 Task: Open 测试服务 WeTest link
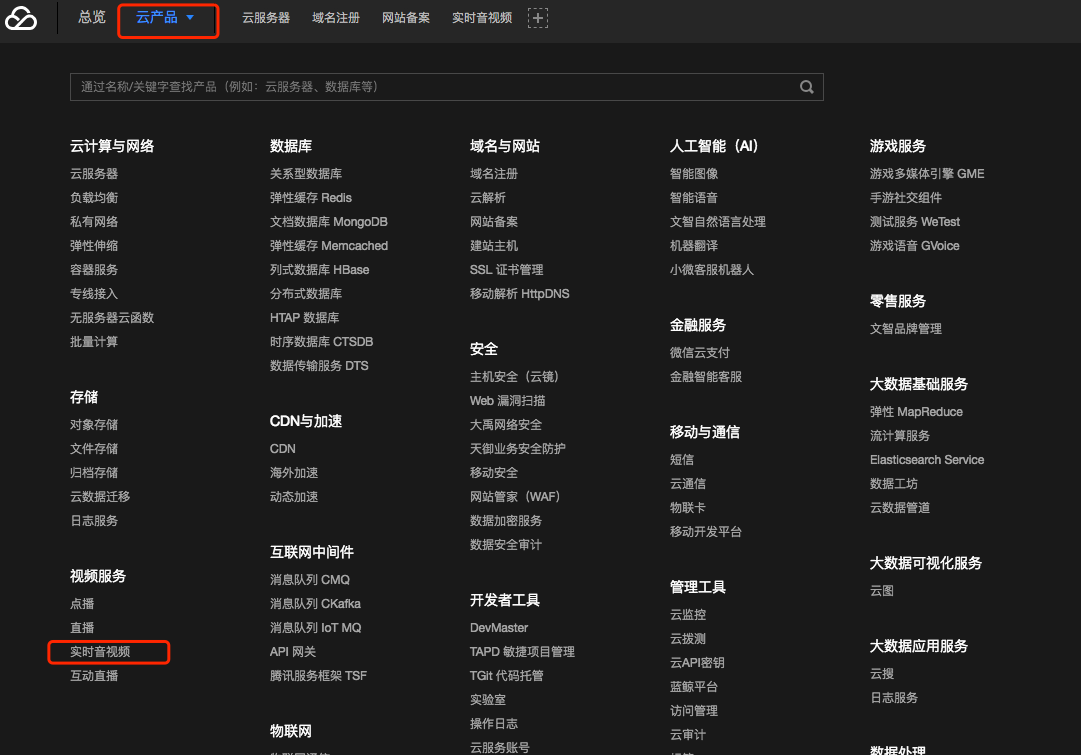point(914,222)
